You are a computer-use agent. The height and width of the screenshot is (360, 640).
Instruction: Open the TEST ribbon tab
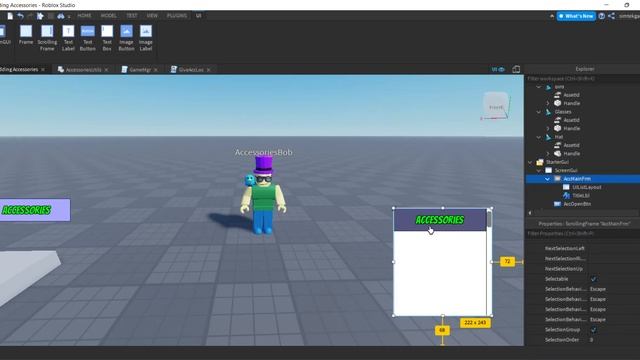tap(131, 16)
